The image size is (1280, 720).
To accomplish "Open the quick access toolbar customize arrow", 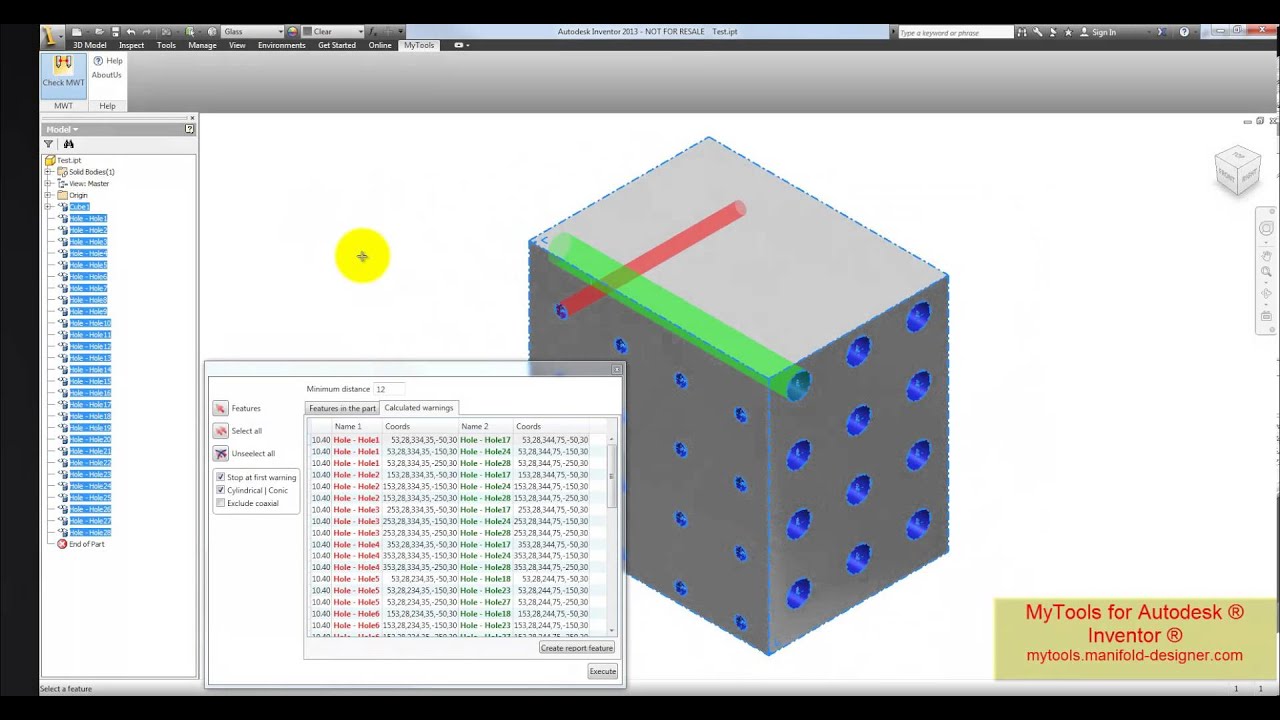I will point(401,32).
